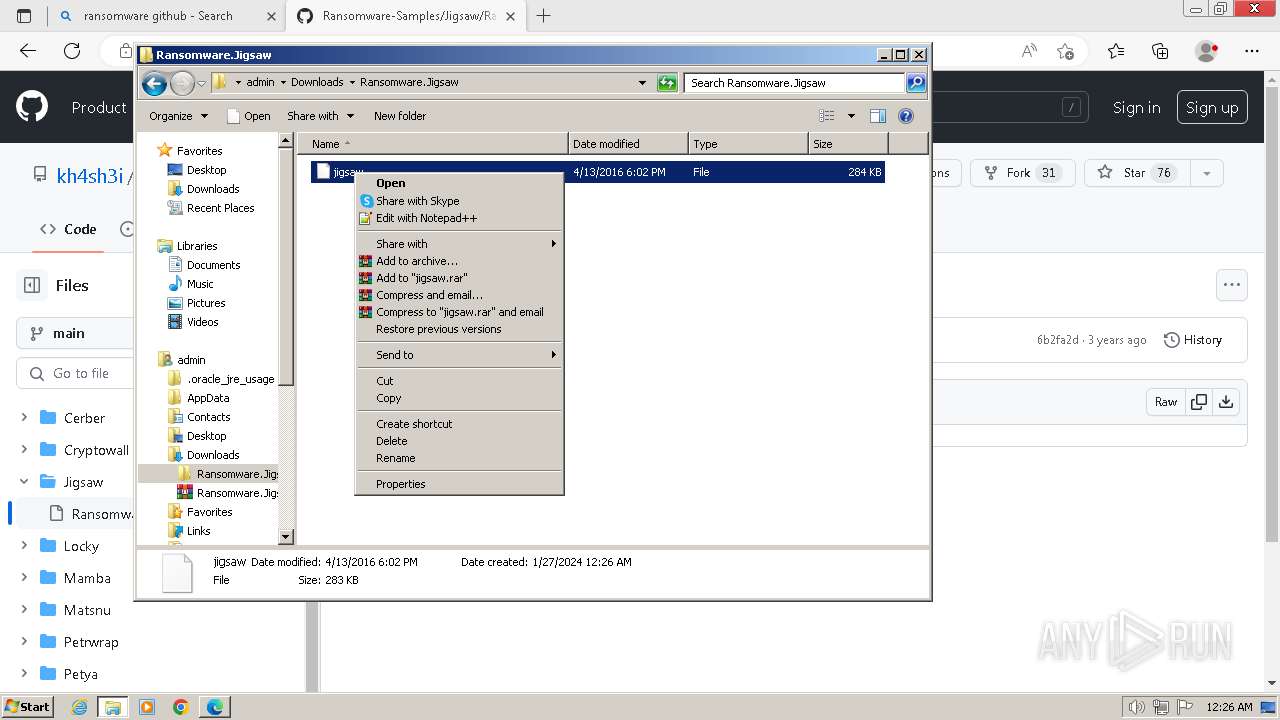Open the address bar history dropdown arrow

[x=642, y=83]
